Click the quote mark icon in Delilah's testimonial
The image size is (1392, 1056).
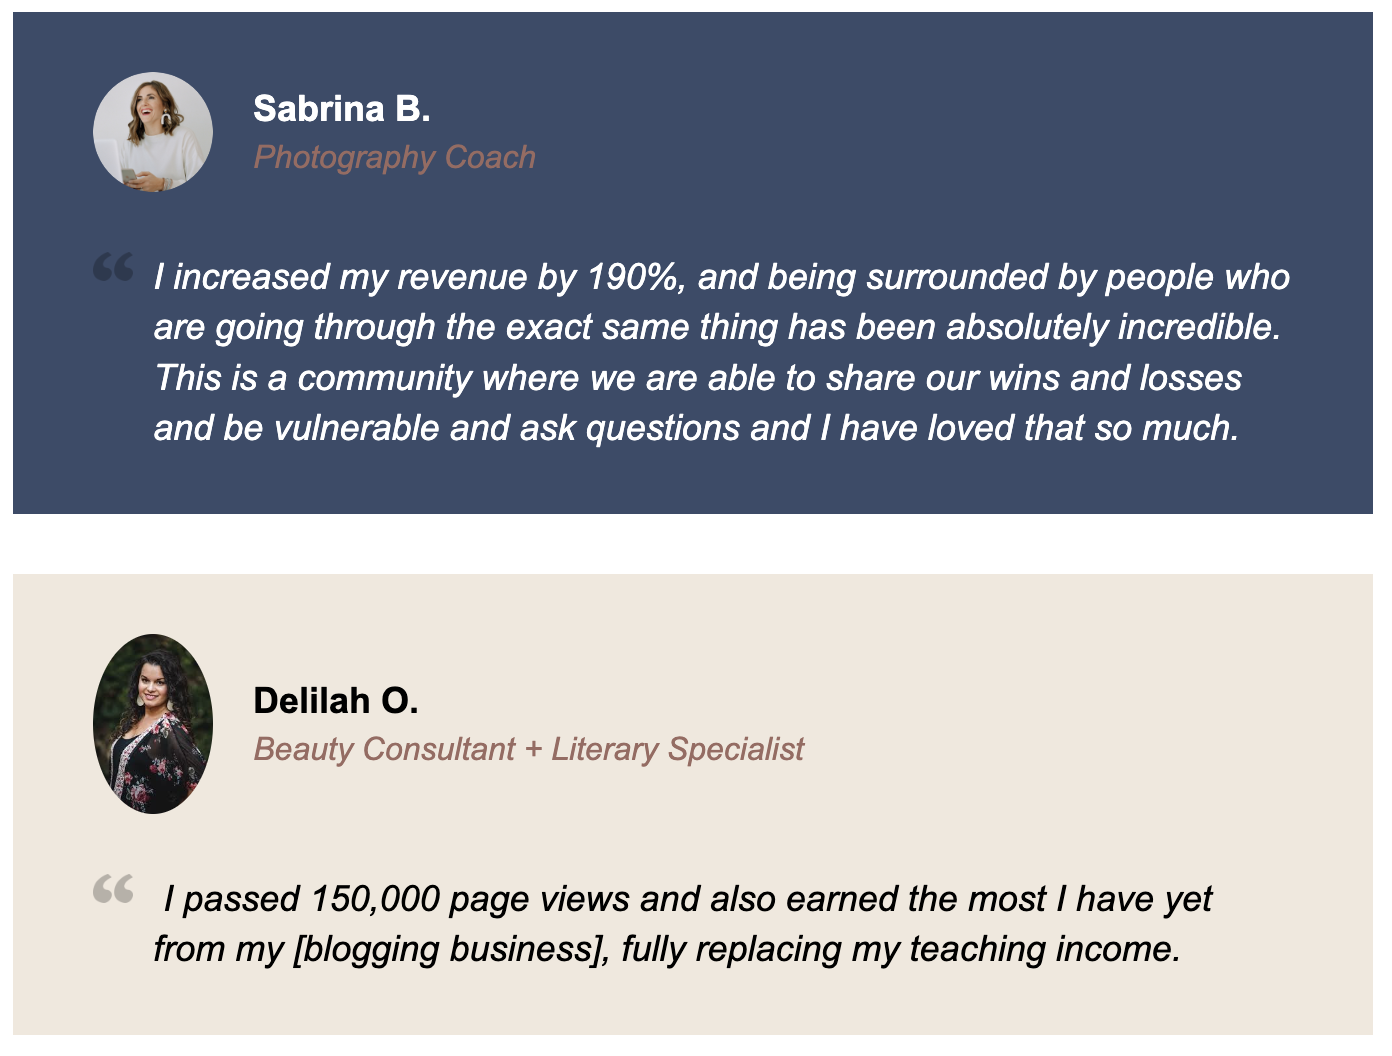click(x=113, y=889)
